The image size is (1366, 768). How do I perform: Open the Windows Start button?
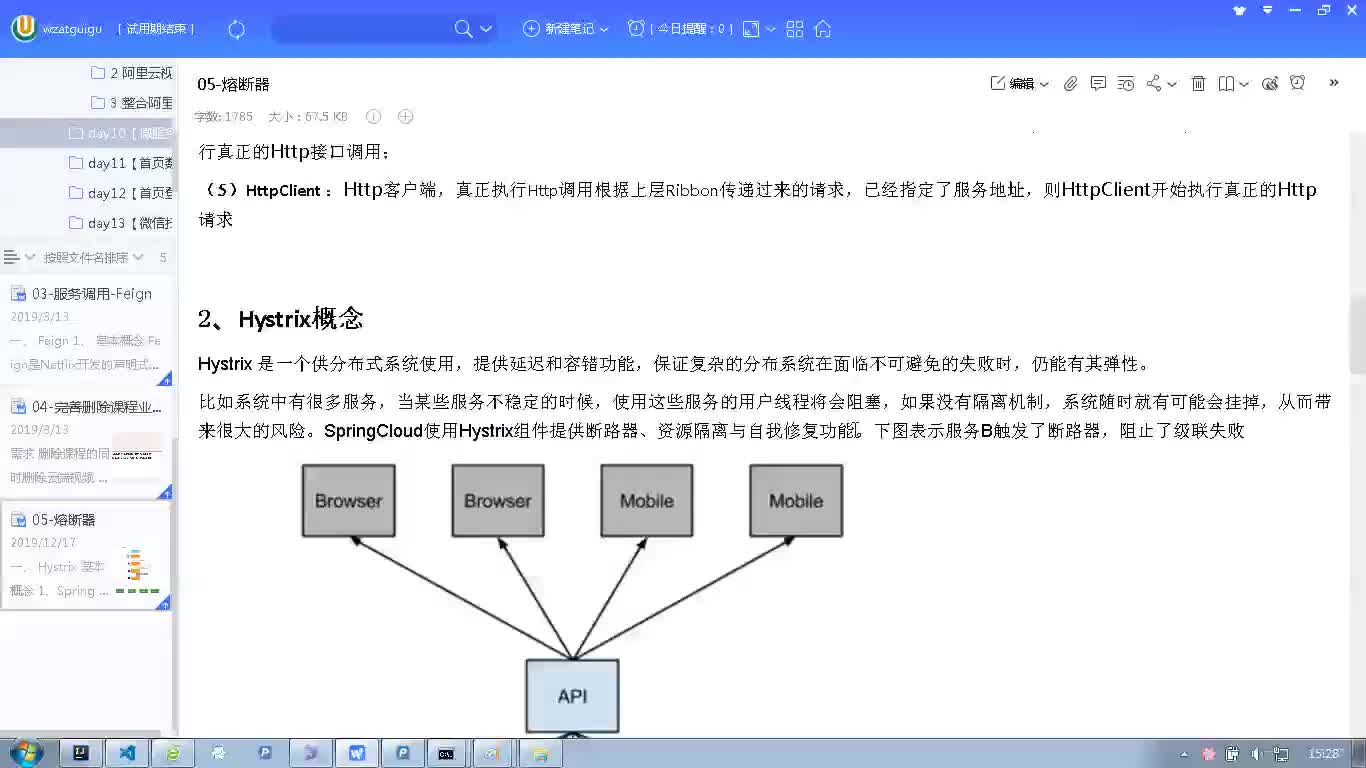25,753
